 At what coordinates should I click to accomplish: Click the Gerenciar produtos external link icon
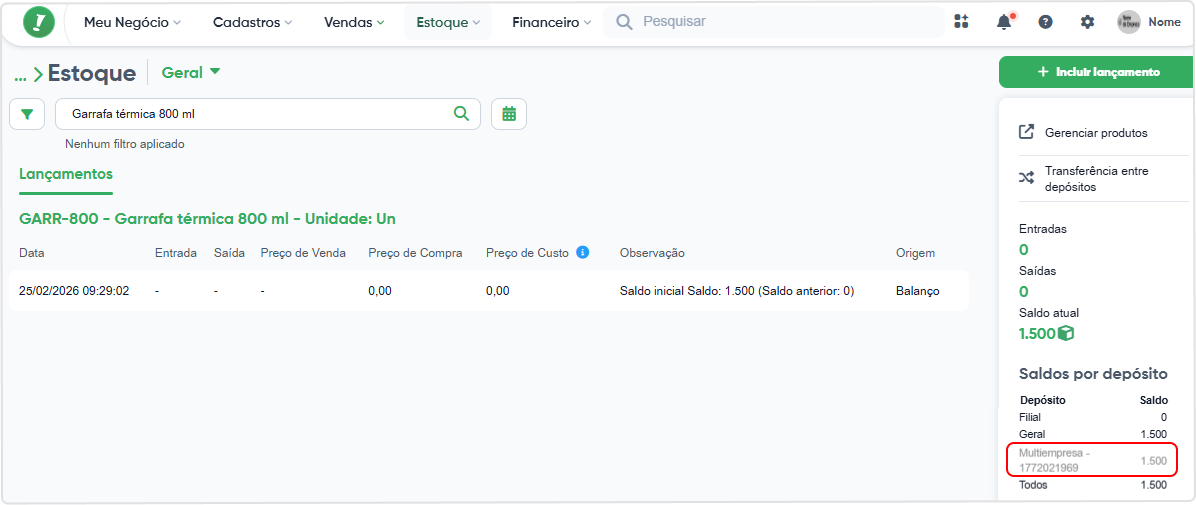click(x=1027, y=132)
